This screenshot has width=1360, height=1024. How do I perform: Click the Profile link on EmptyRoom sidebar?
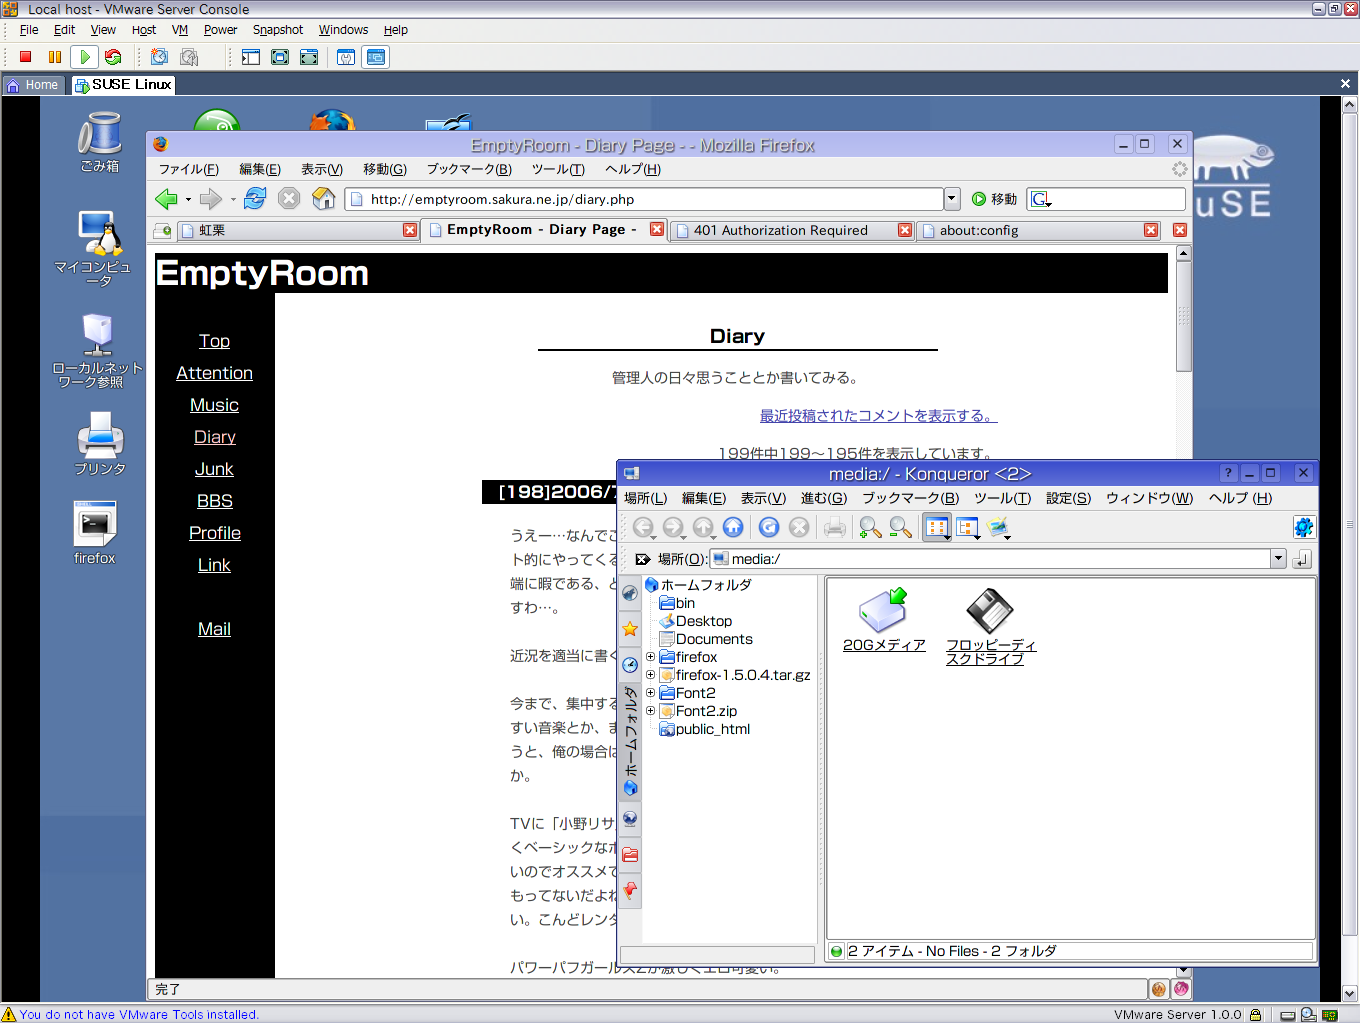[214, 533]
